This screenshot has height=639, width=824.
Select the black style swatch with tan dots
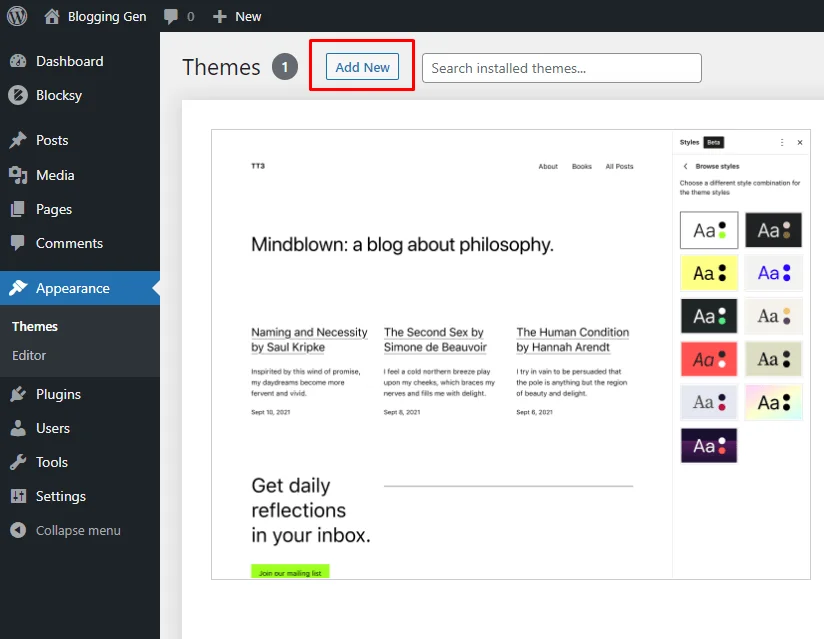(774, 230)
